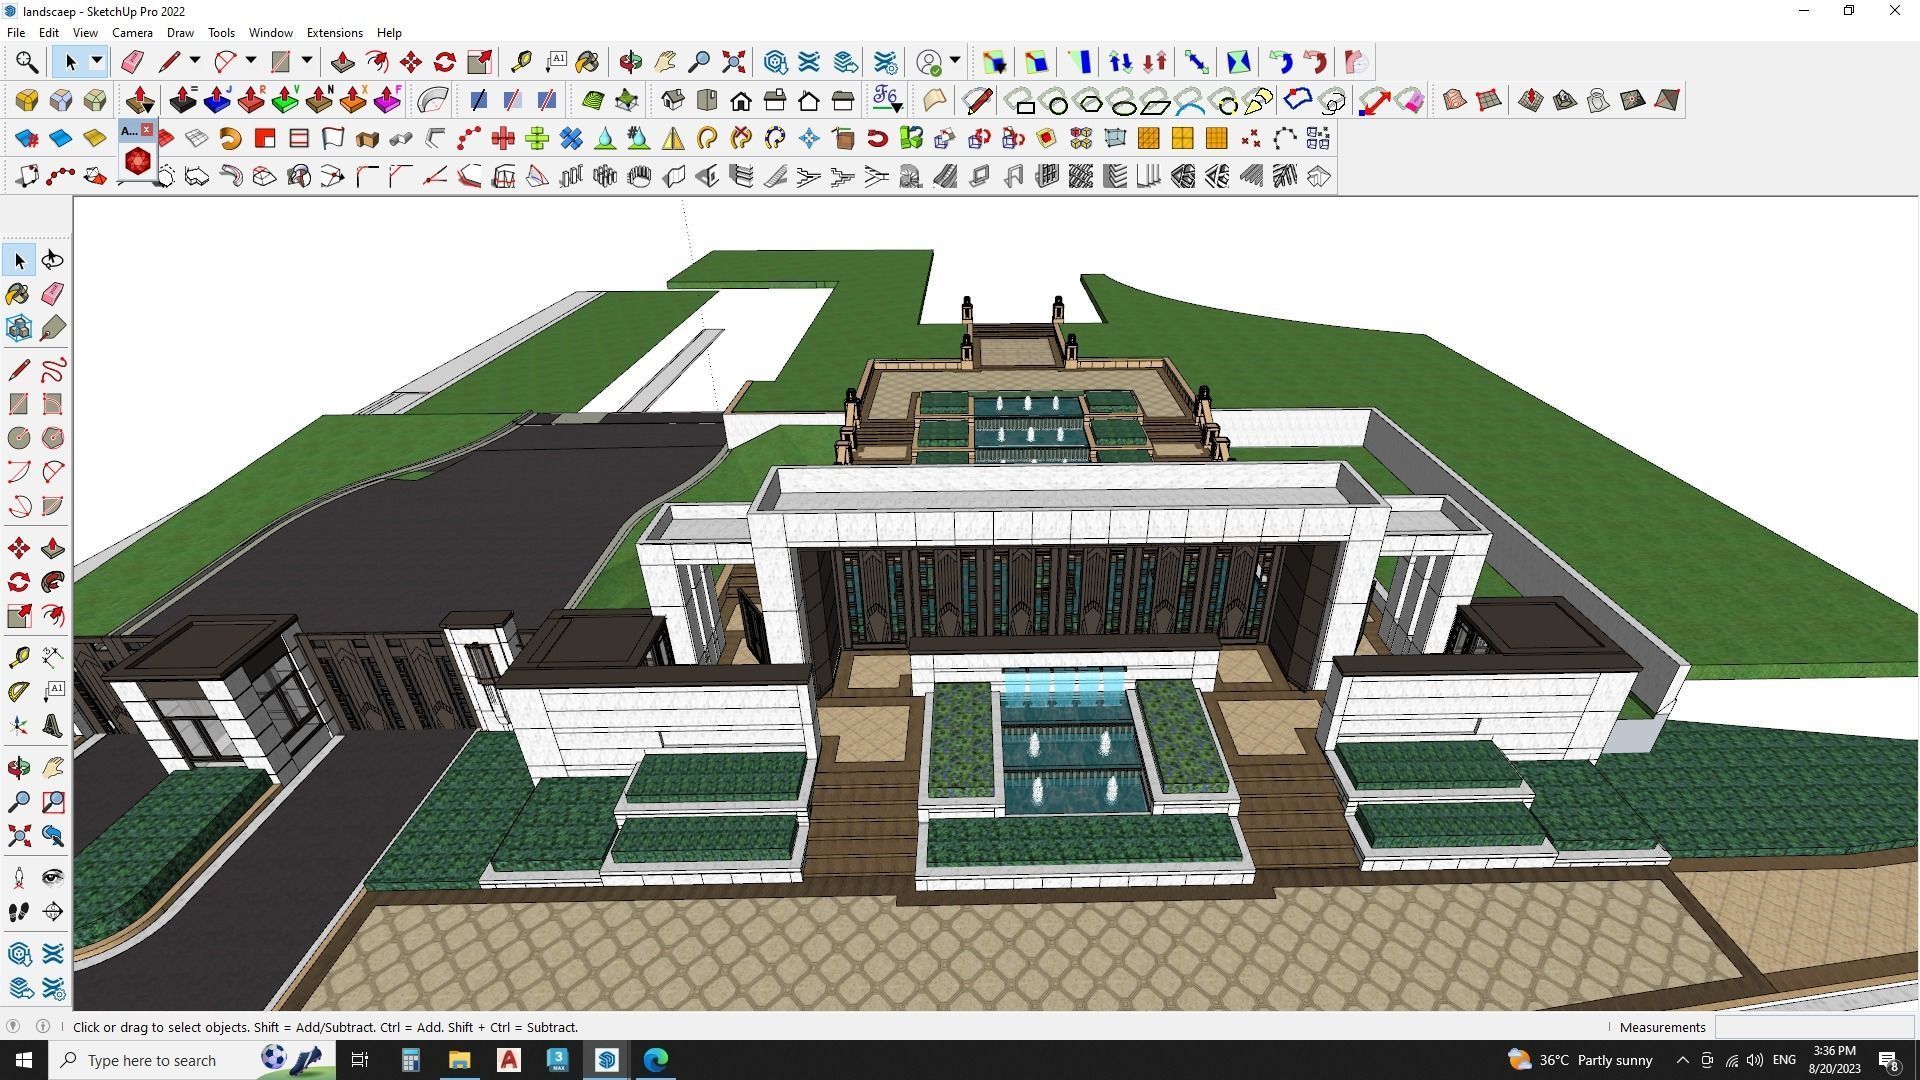The height and width of the screenshot is (1080, 1920).
Task: Show hidden system tray icons chevron
Action: [1682, 1060]
